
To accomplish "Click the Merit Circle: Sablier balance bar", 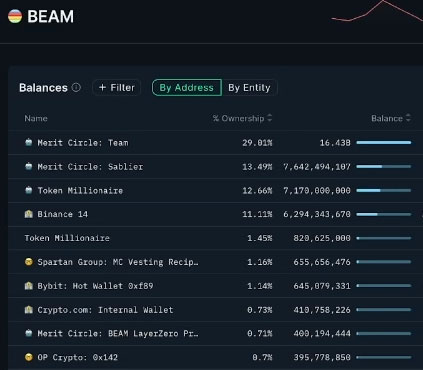I will coord(384,166).
